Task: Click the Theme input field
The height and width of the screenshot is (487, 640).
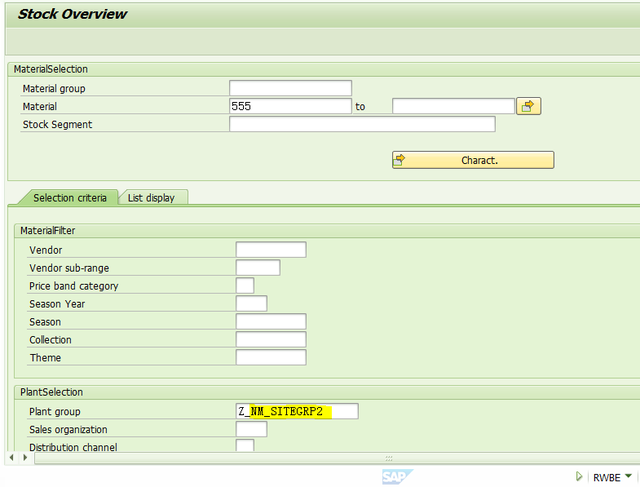Action: [x=271, y=358]
